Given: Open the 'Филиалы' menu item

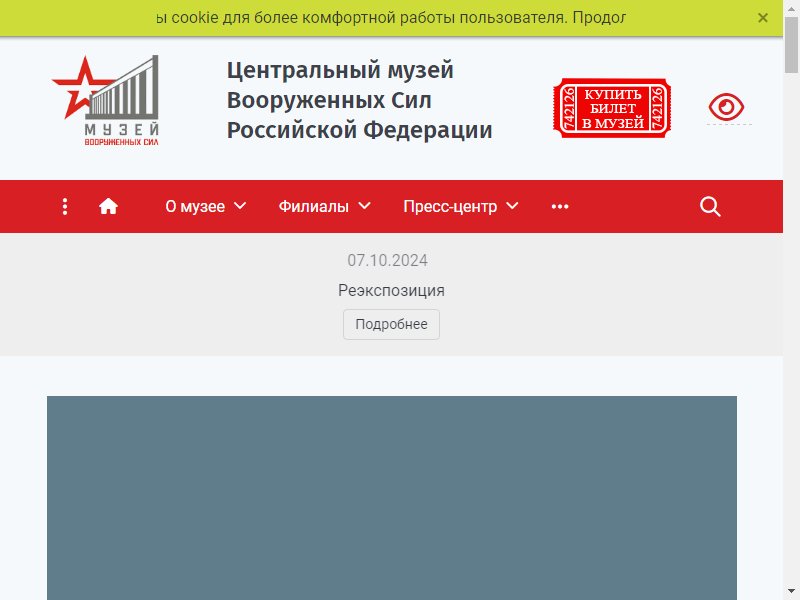Looking at the screenshot, I should pyautogui.click(x=313, y=207).
